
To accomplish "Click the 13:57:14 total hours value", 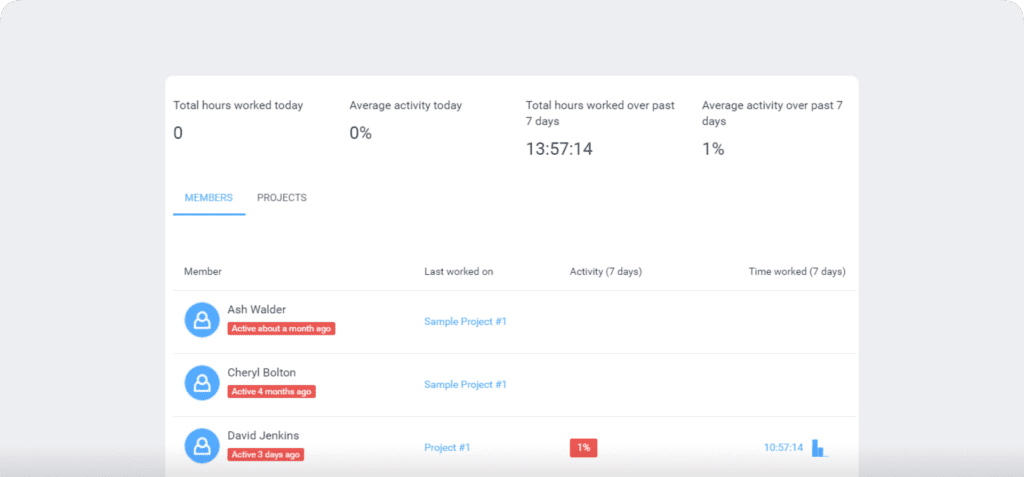I will click(x=559, y=149).
